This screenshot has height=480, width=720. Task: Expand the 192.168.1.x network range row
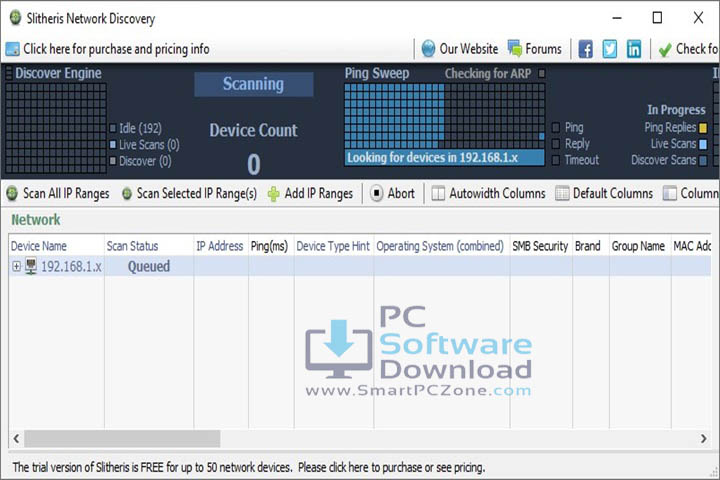coord(17,266)
